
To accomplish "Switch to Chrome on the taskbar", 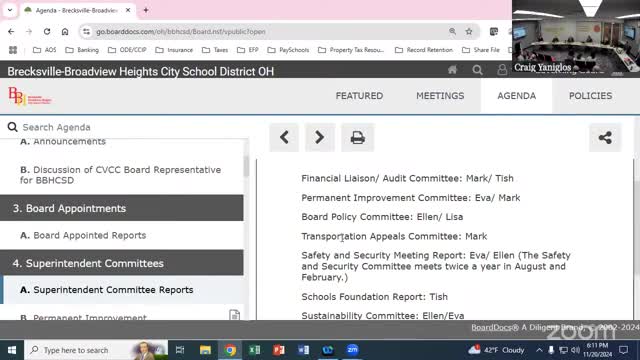I will pyautogui.click(x=230, y=350).
